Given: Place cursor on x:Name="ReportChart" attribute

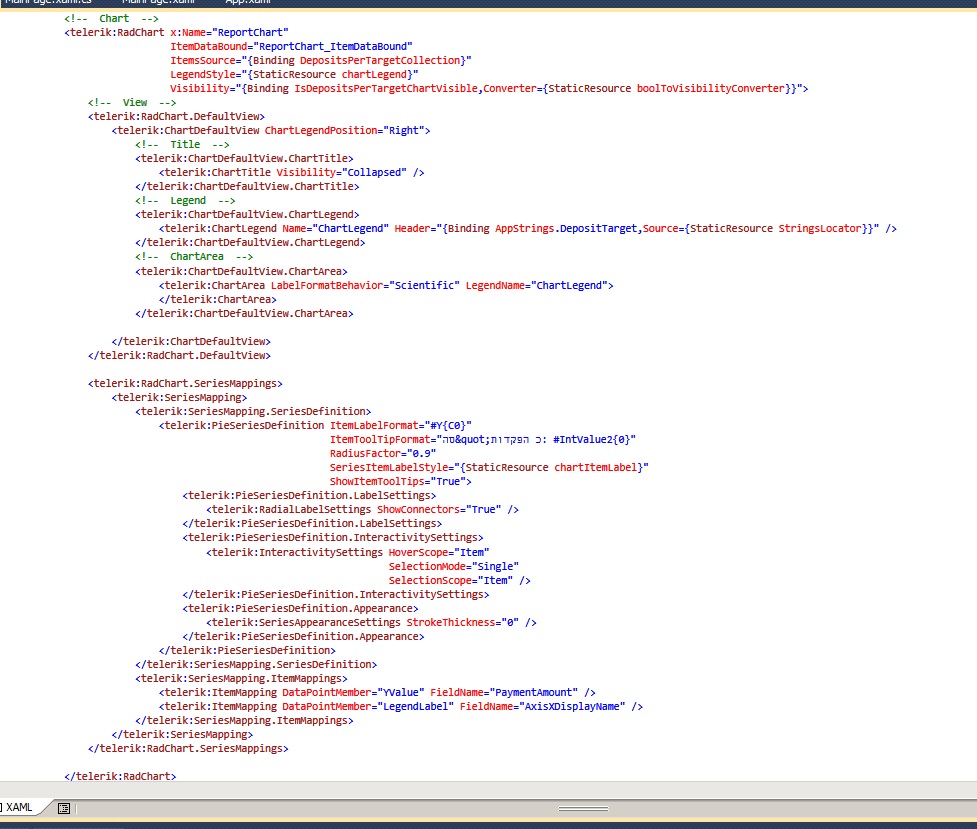Looking at the screenshot, I should [229, 32].
